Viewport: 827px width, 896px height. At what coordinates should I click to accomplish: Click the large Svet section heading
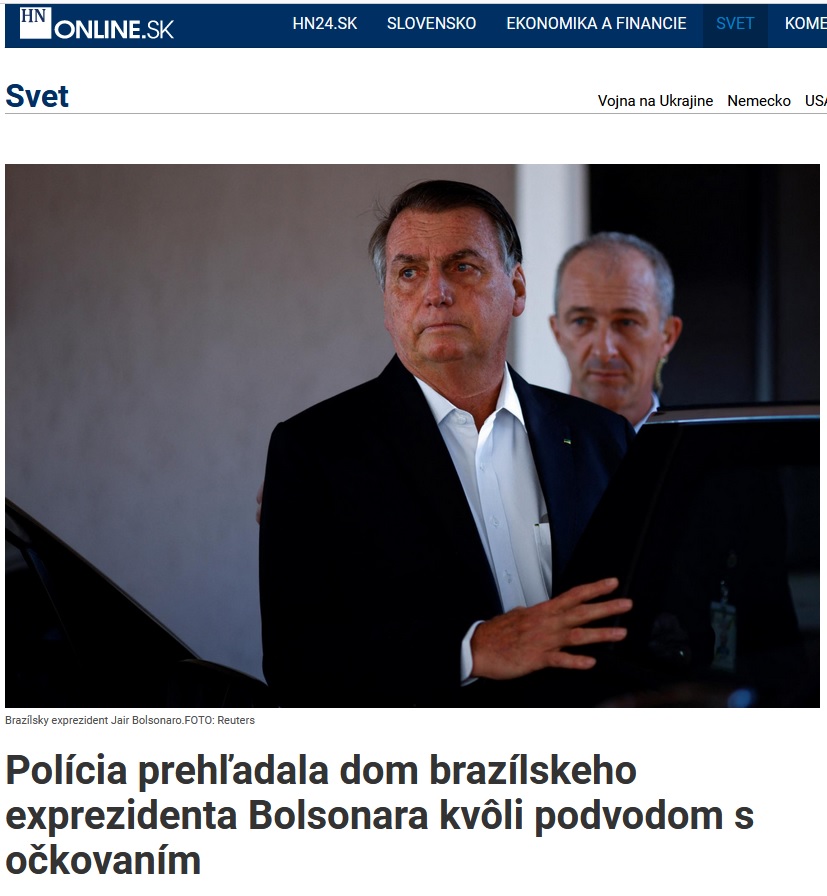click(37, 96)
